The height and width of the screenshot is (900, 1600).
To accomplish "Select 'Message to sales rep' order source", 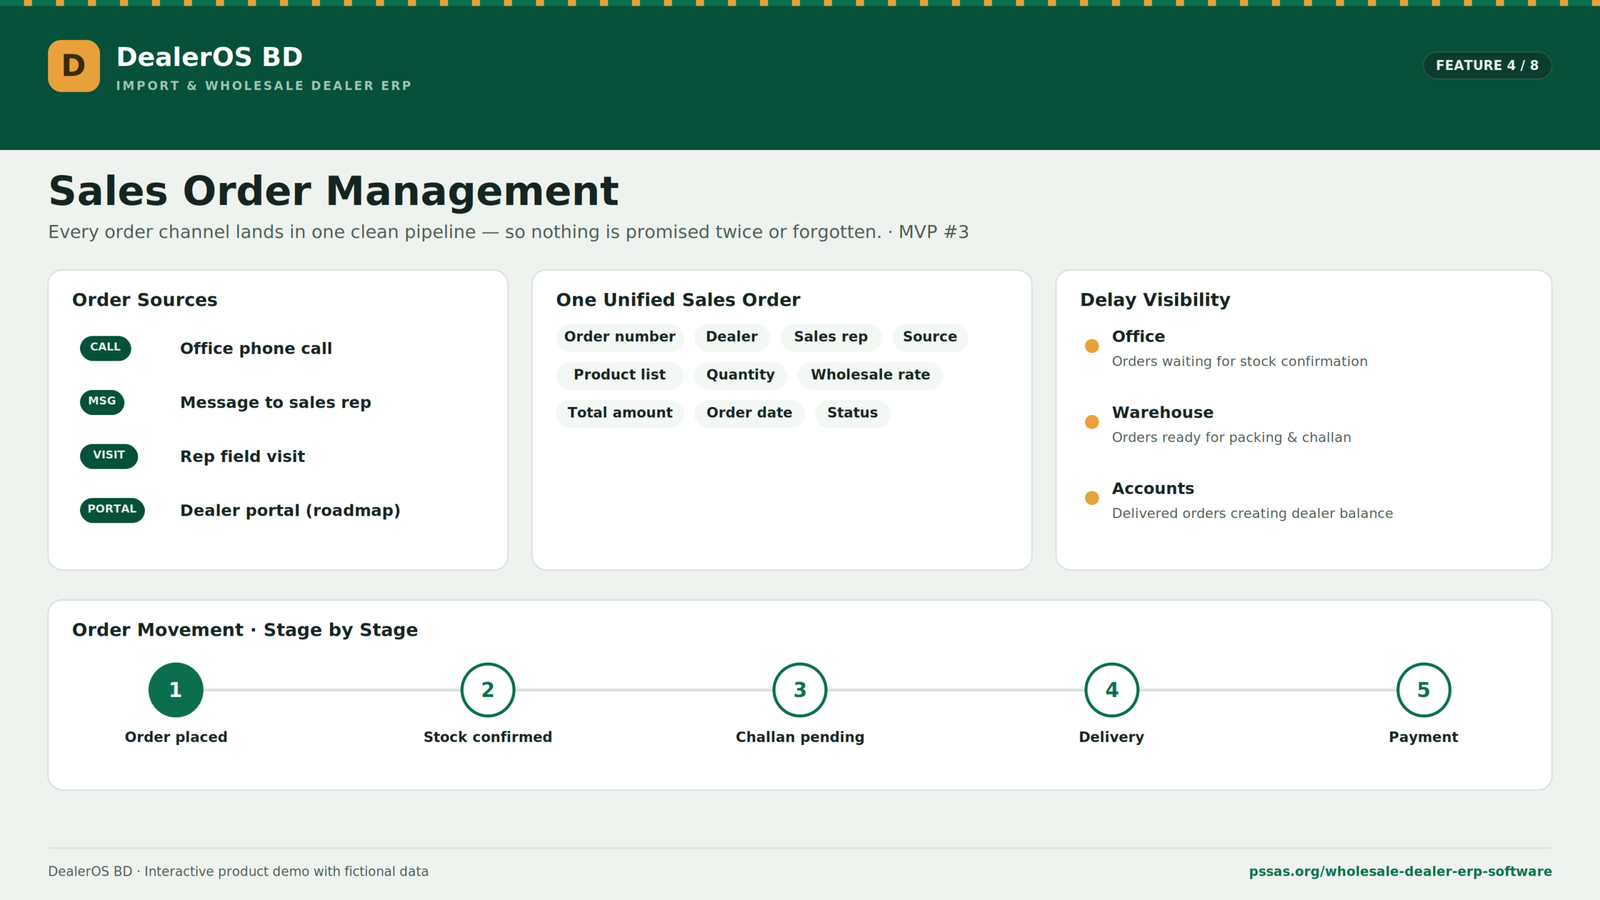I will (275, 402).
